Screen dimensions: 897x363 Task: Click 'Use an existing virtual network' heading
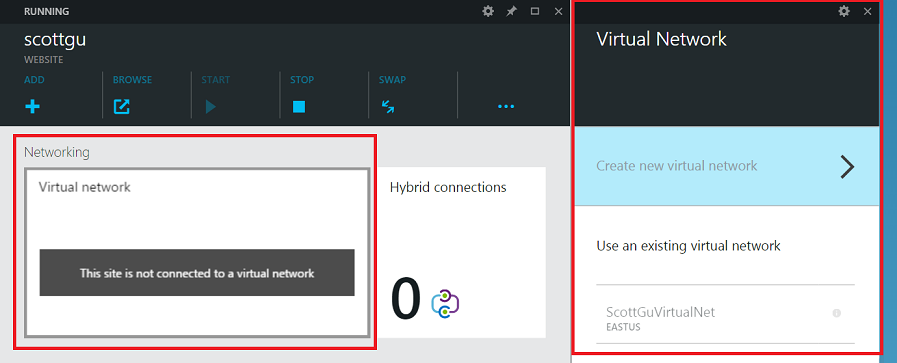click(x=688, y=246)
